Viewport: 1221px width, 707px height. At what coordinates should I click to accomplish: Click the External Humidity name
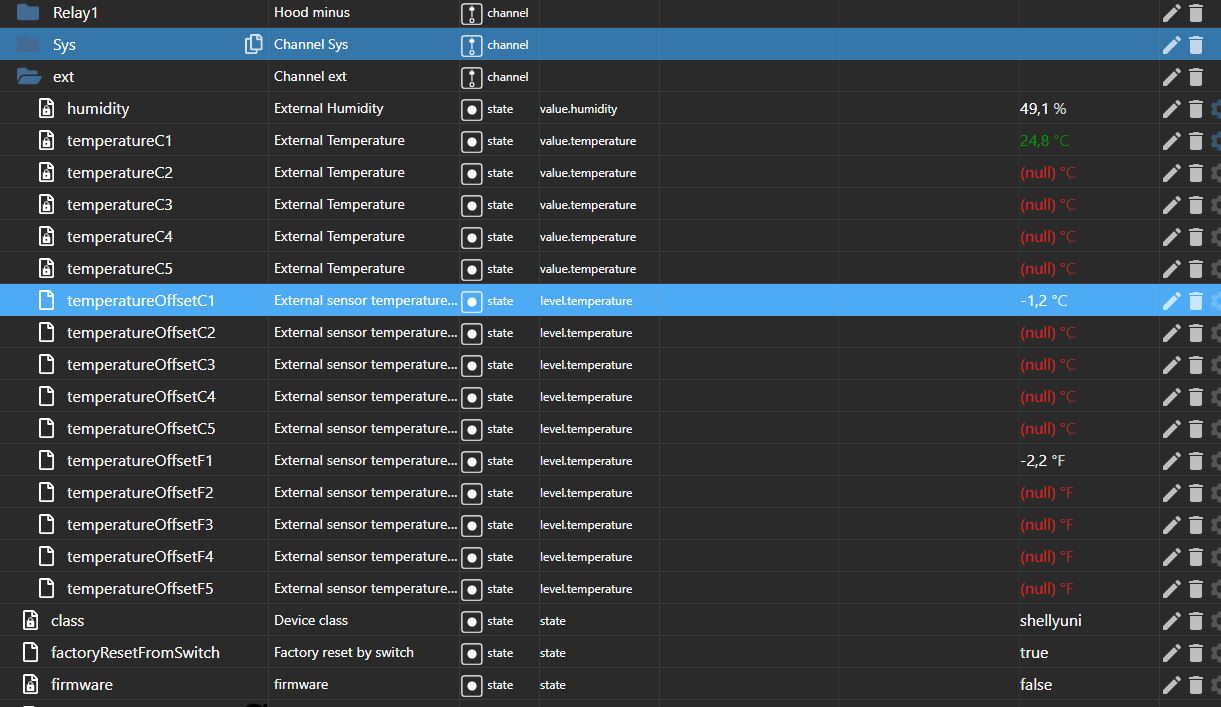tap(329, 108)
